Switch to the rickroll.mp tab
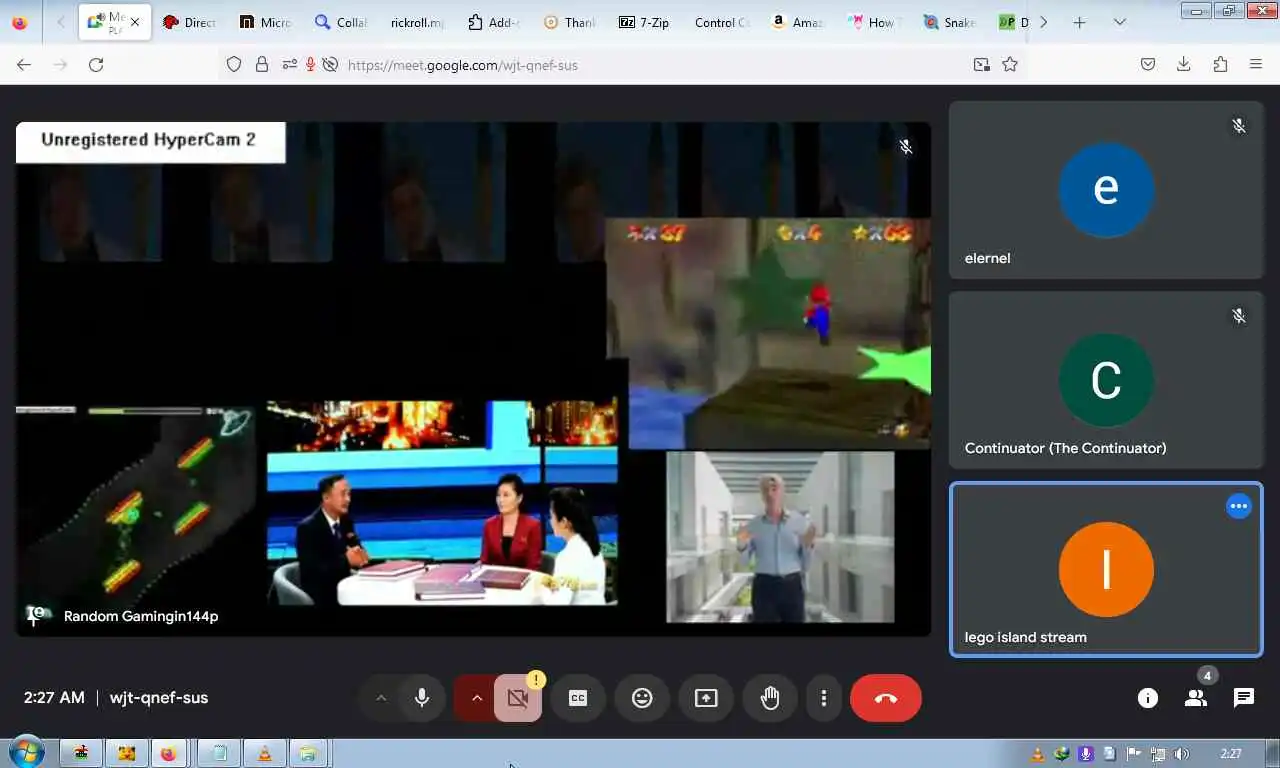This screenshot has width=1280, height=768. 416,22
